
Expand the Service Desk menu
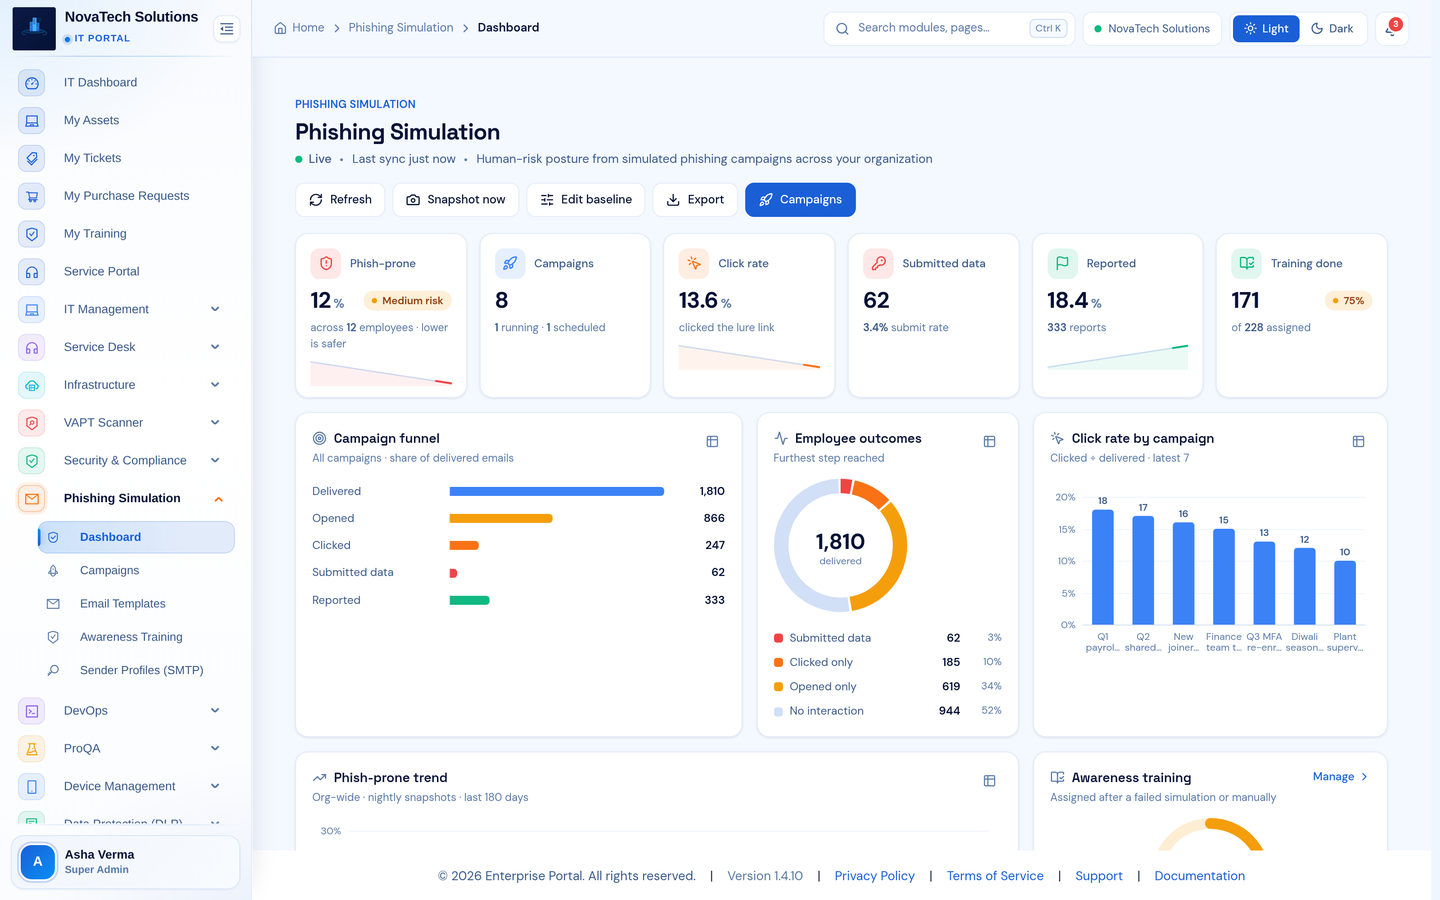(215, 347)
